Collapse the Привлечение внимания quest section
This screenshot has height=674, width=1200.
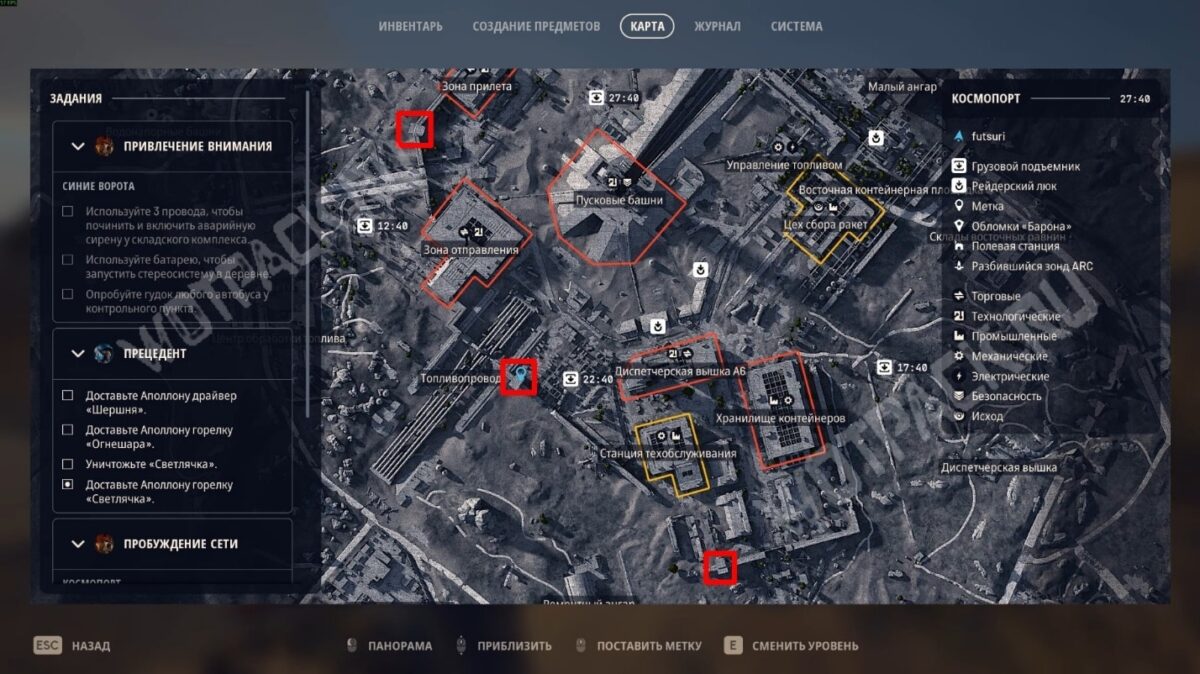[78, 146]
